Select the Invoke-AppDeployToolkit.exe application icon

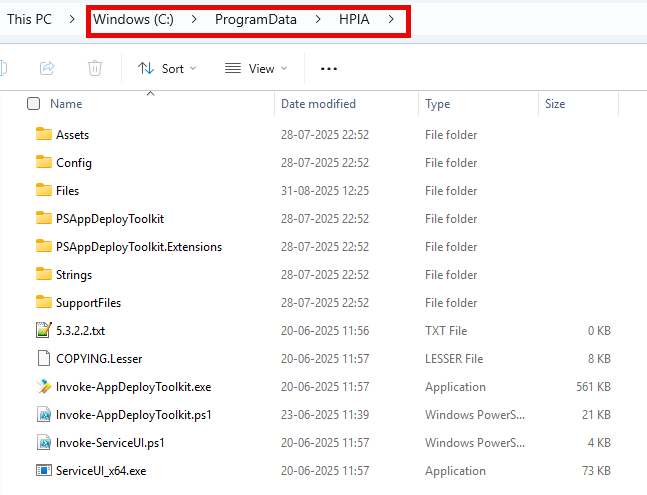click(x=43, y=387)
